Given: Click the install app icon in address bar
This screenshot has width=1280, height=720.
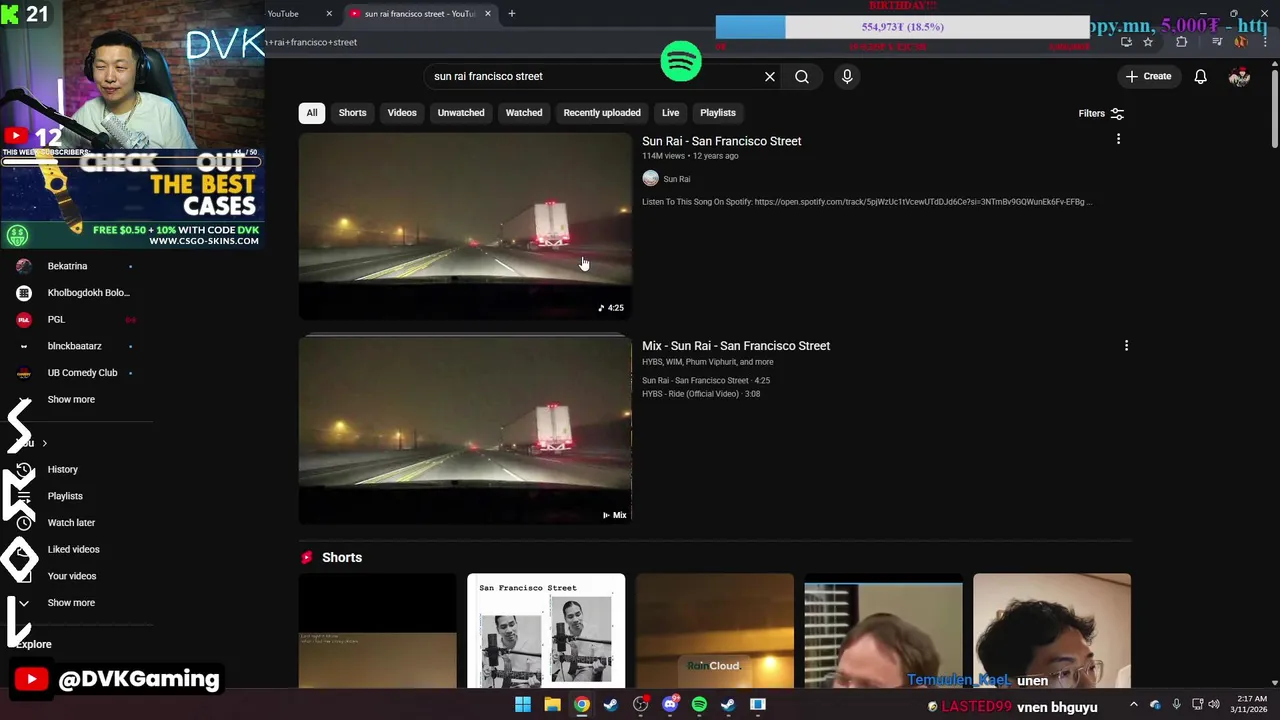Looking at the screenshot, I should [1126, 42].
